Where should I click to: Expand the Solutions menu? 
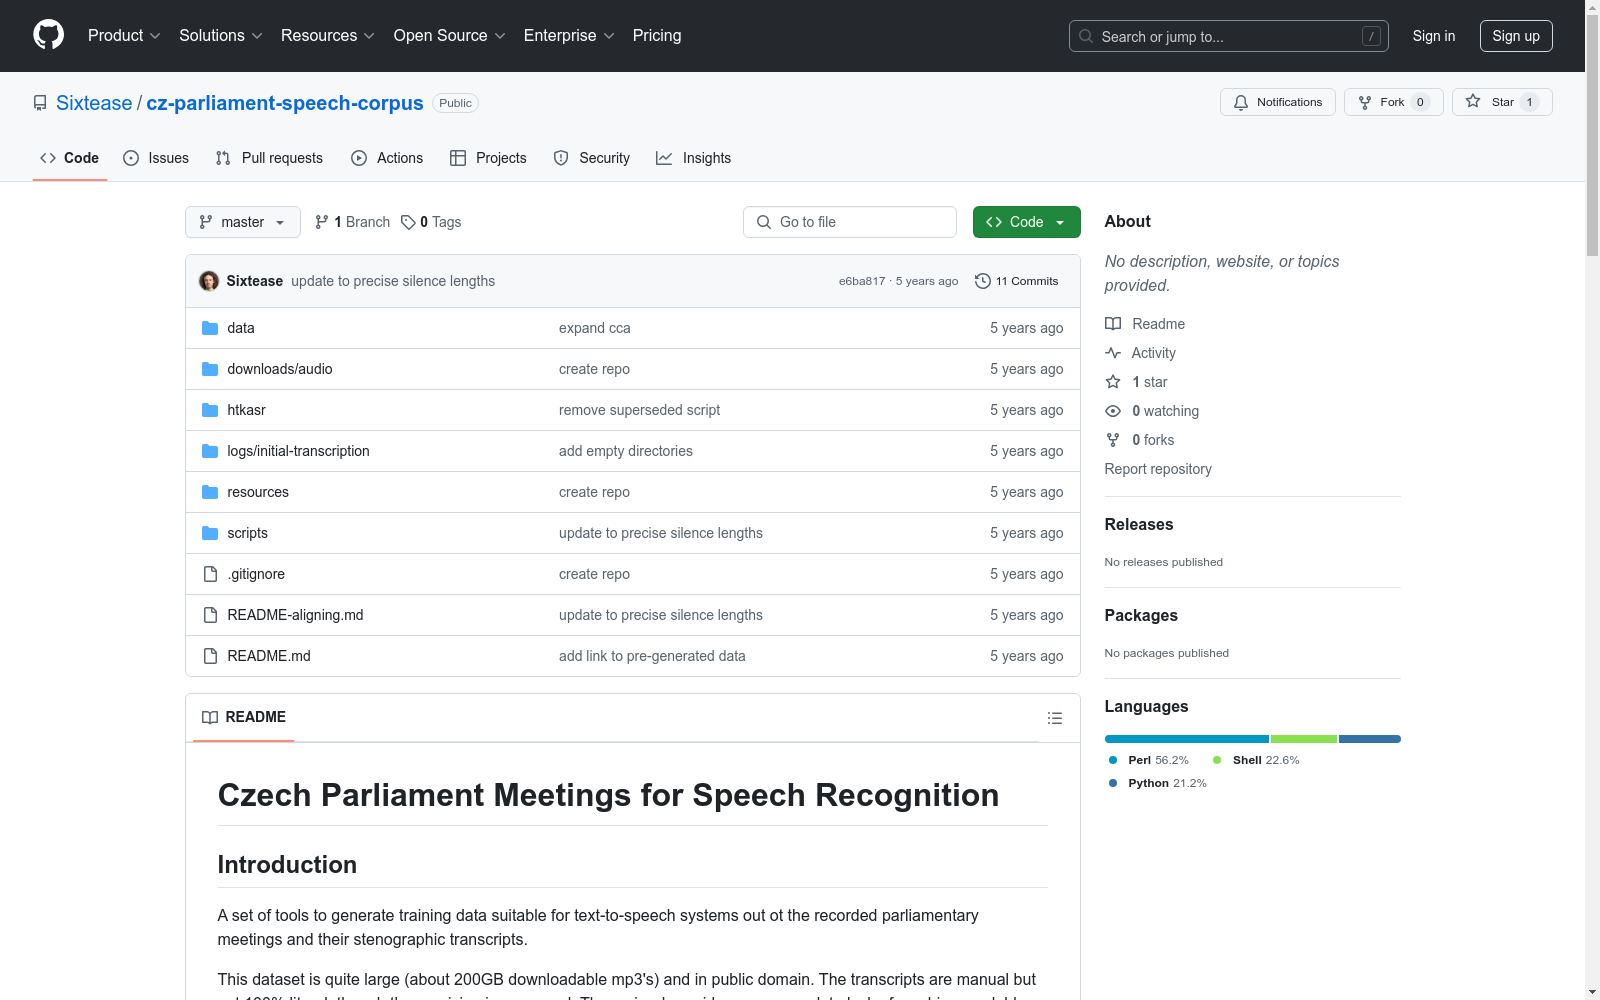[x=221, y=36]
